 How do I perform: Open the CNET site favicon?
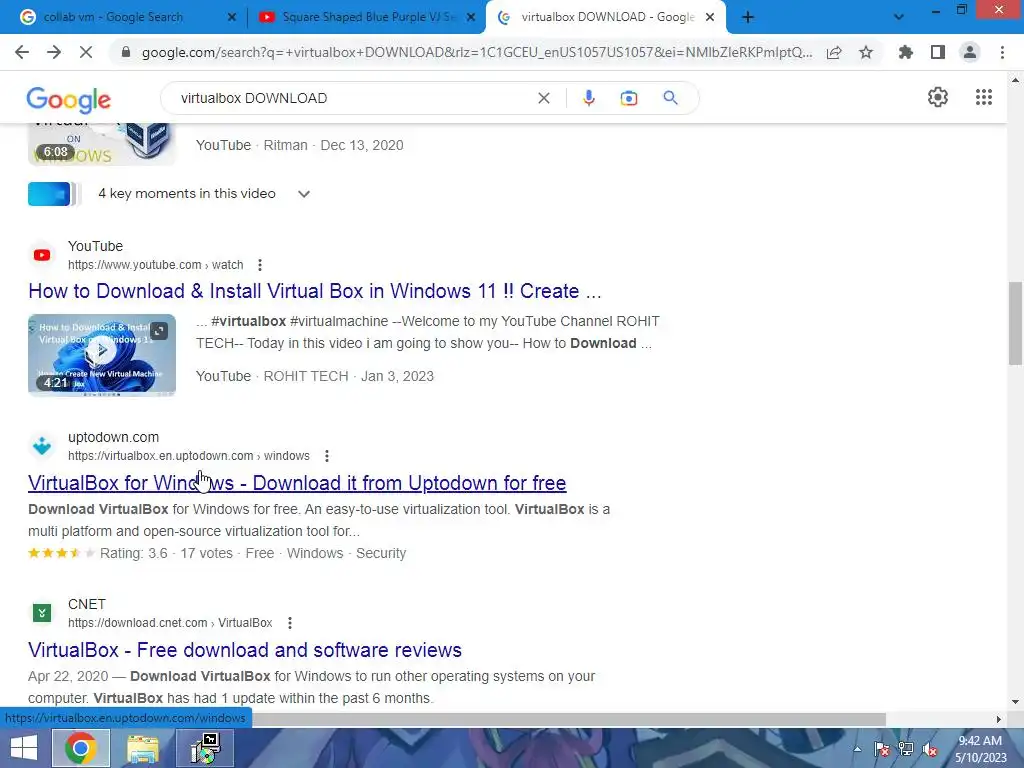click(x=42, y=613)
